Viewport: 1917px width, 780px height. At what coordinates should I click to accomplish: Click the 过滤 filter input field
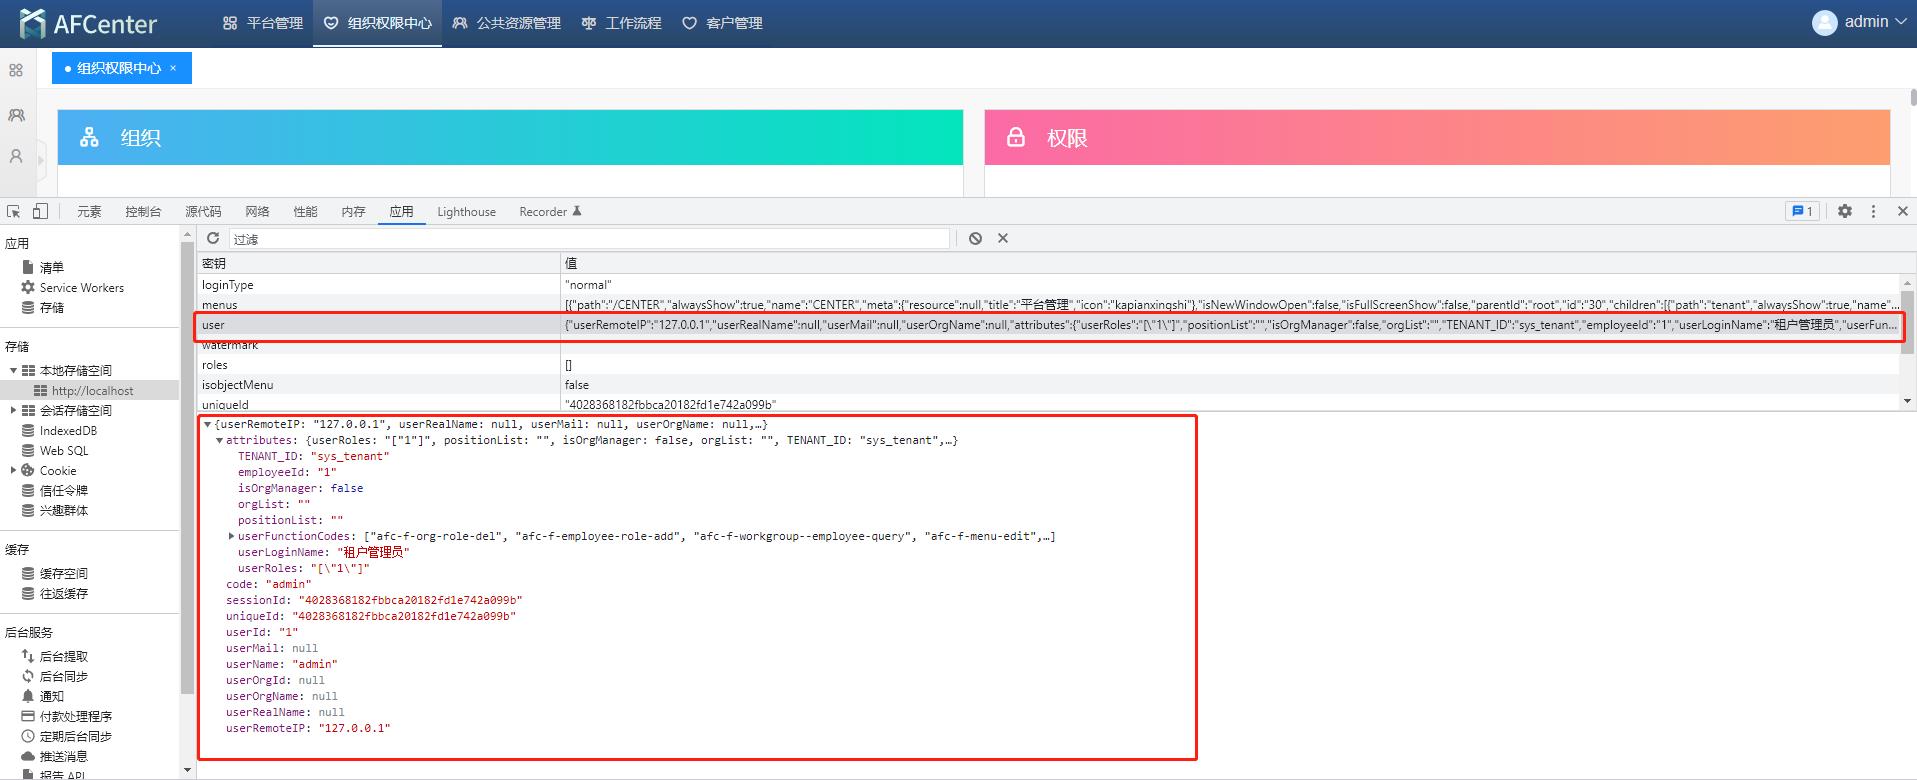(588, 239)
